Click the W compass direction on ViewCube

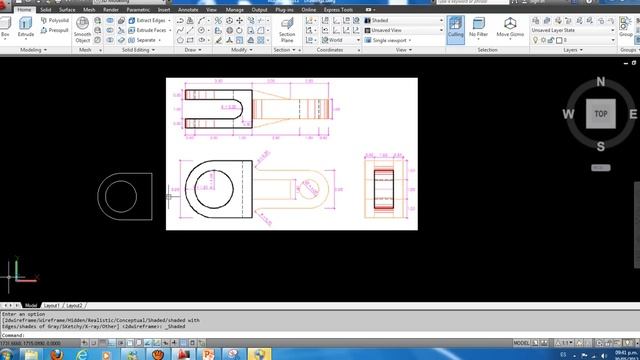pos(569,114)
